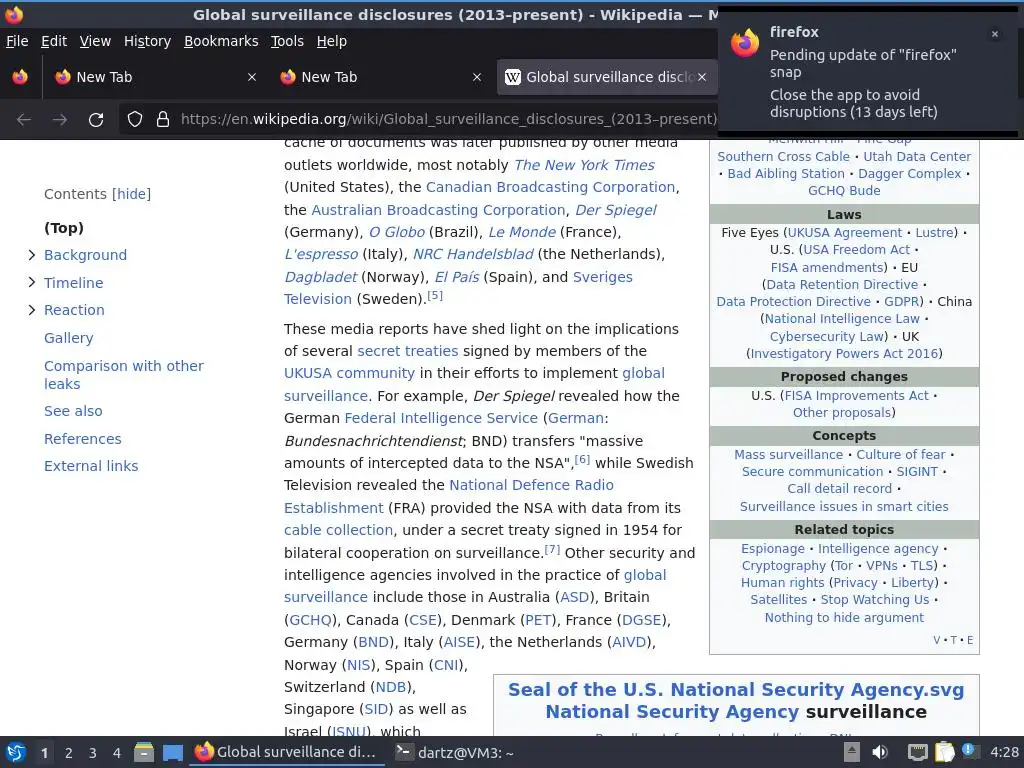The image size is (1024, 768).
Task: Open the Bookmarks menu
Action: click(x=221, y=41)
